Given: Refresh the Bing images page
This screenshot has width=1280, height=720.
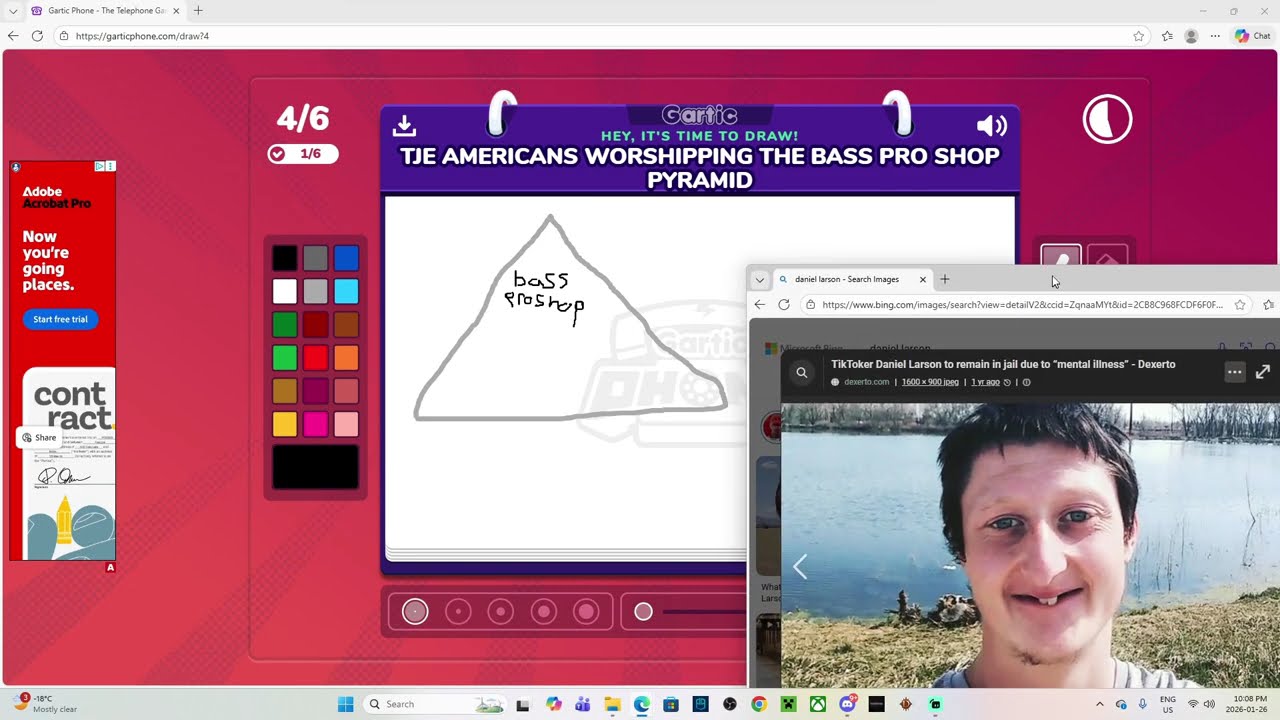Looking at the screenshot, I should [x=784, y=305].
